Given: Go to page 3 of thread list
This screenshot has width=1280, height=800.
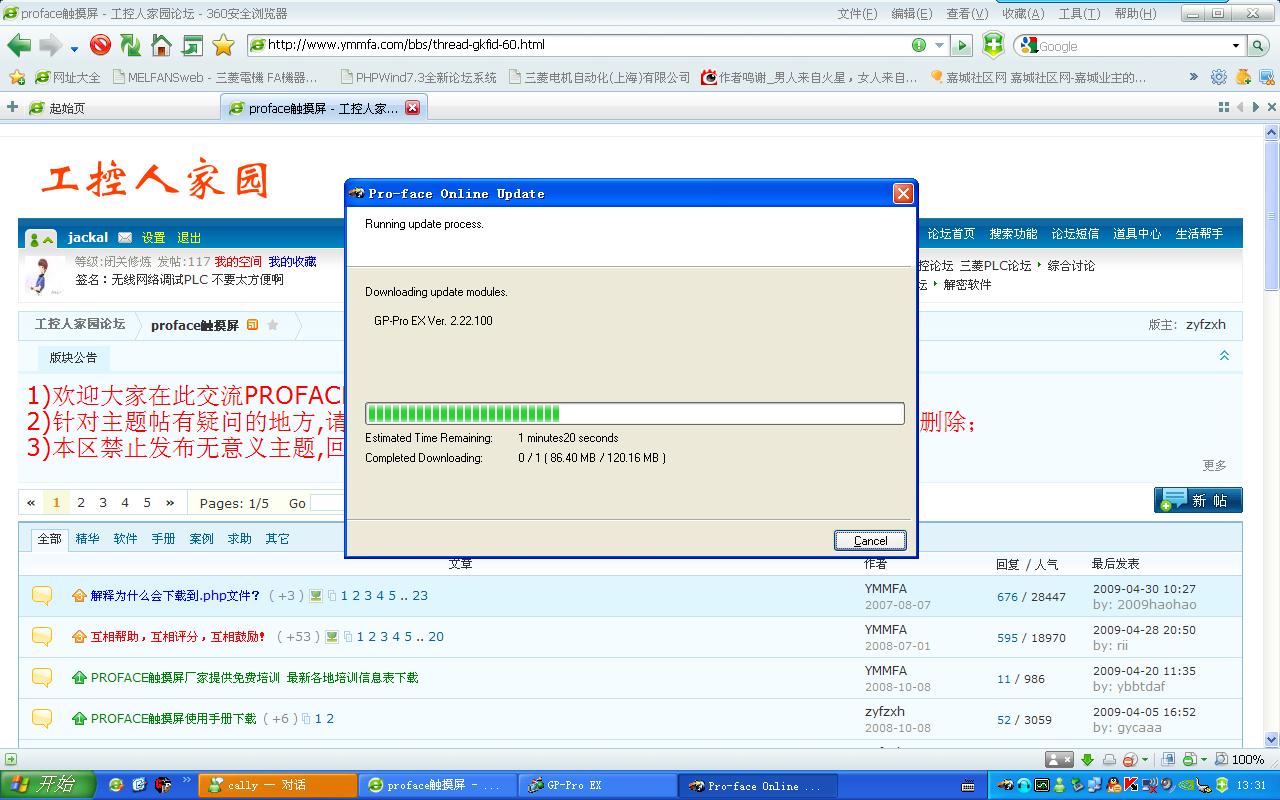Looking at the screenshot, I should point(103,503).
